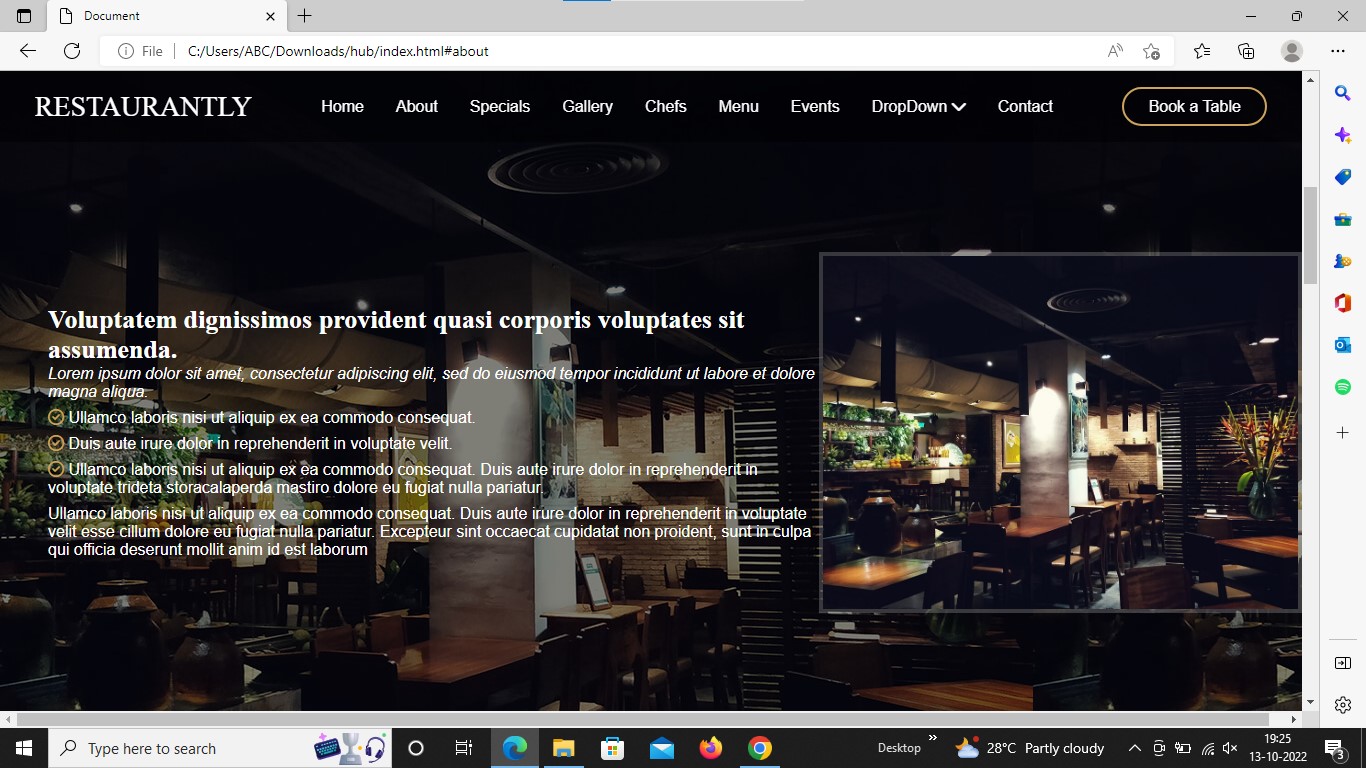Toggle Read aloud in the address bar
Screen dimensions: 1366x768
point(1113,51)
